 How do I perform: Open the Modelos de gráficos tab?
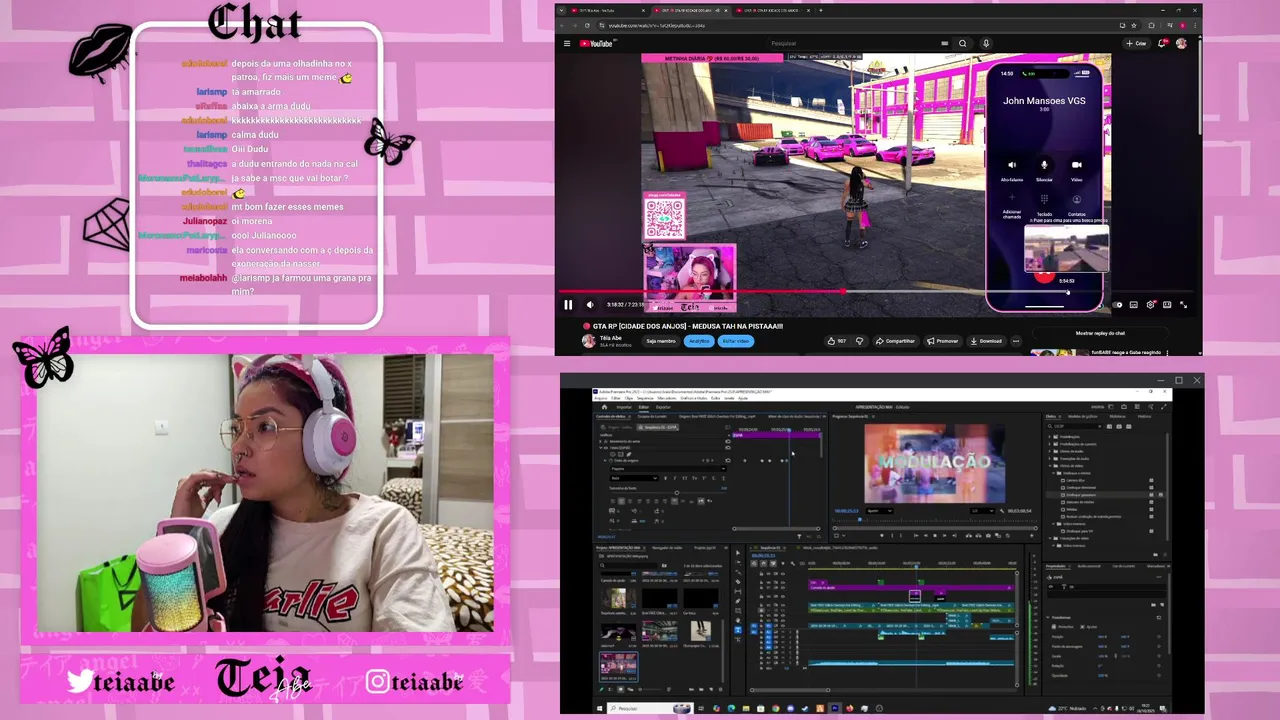1082,416
